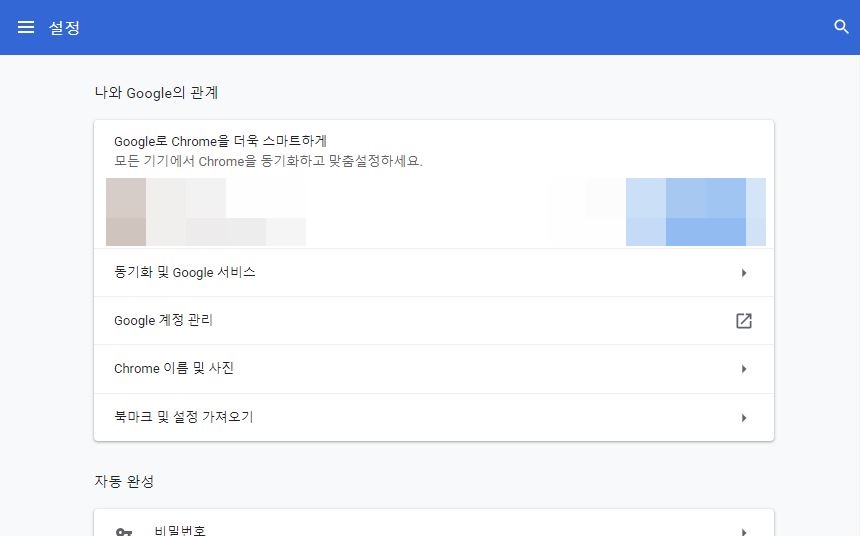Image resolution: width=860 pixels, height=536 pixels.
Task: Expand arrow for Chrome 이름 및 사진
Action: 744,369
